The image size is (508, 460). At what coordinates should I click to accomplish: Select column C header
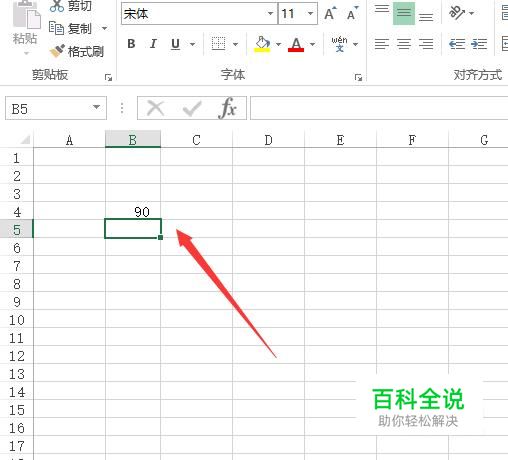(x=197, y=140)
